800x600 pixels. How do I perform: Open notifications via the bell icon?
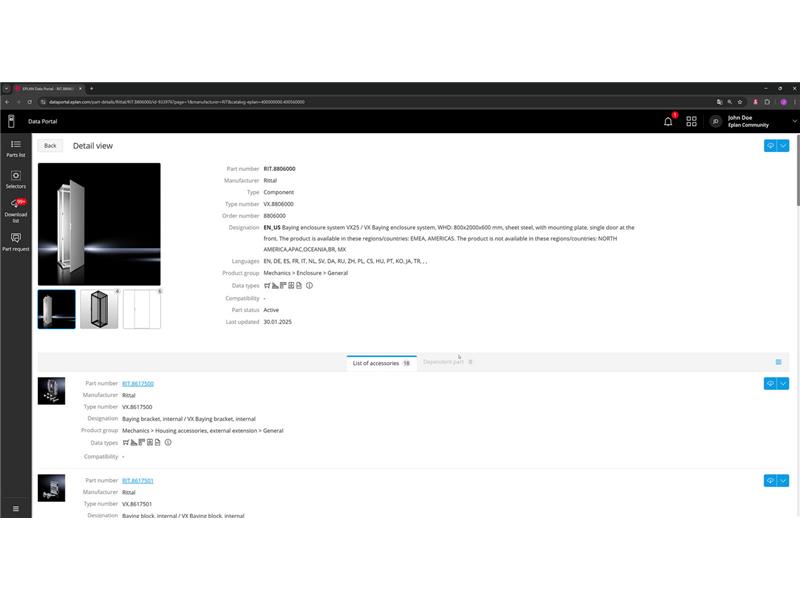coord(668,121)
